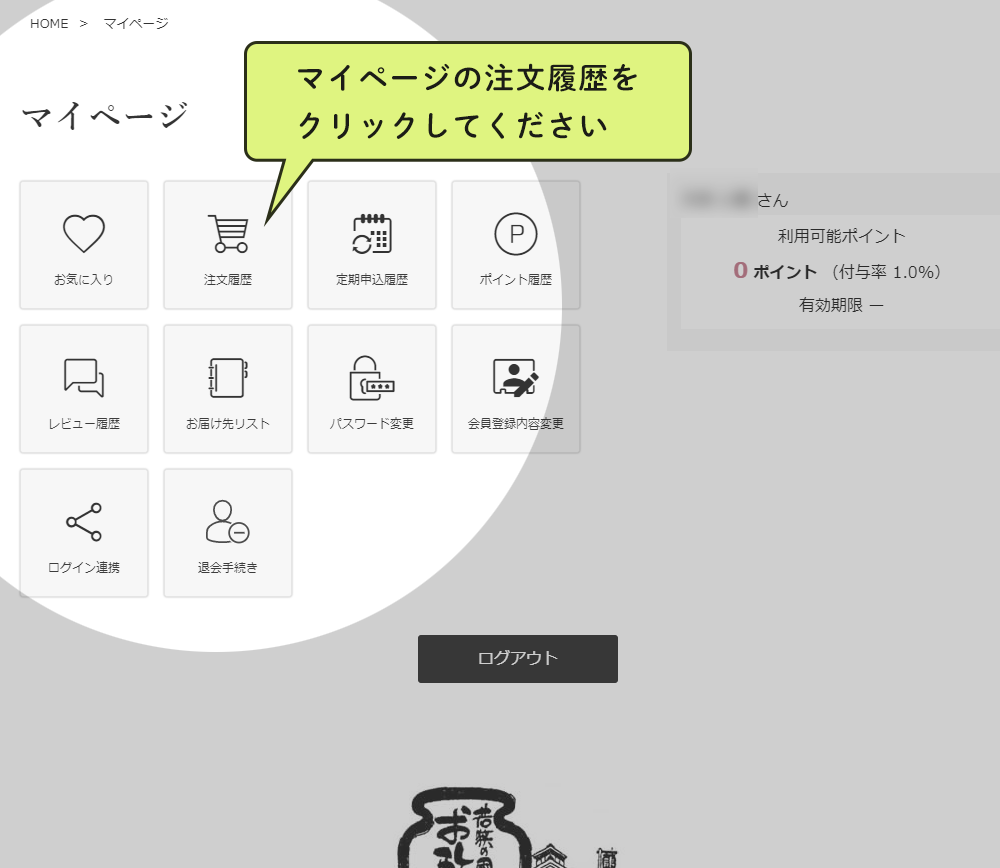
Task: Select マイページ in the breadcrumb trail
Action: tap(135, 23)
